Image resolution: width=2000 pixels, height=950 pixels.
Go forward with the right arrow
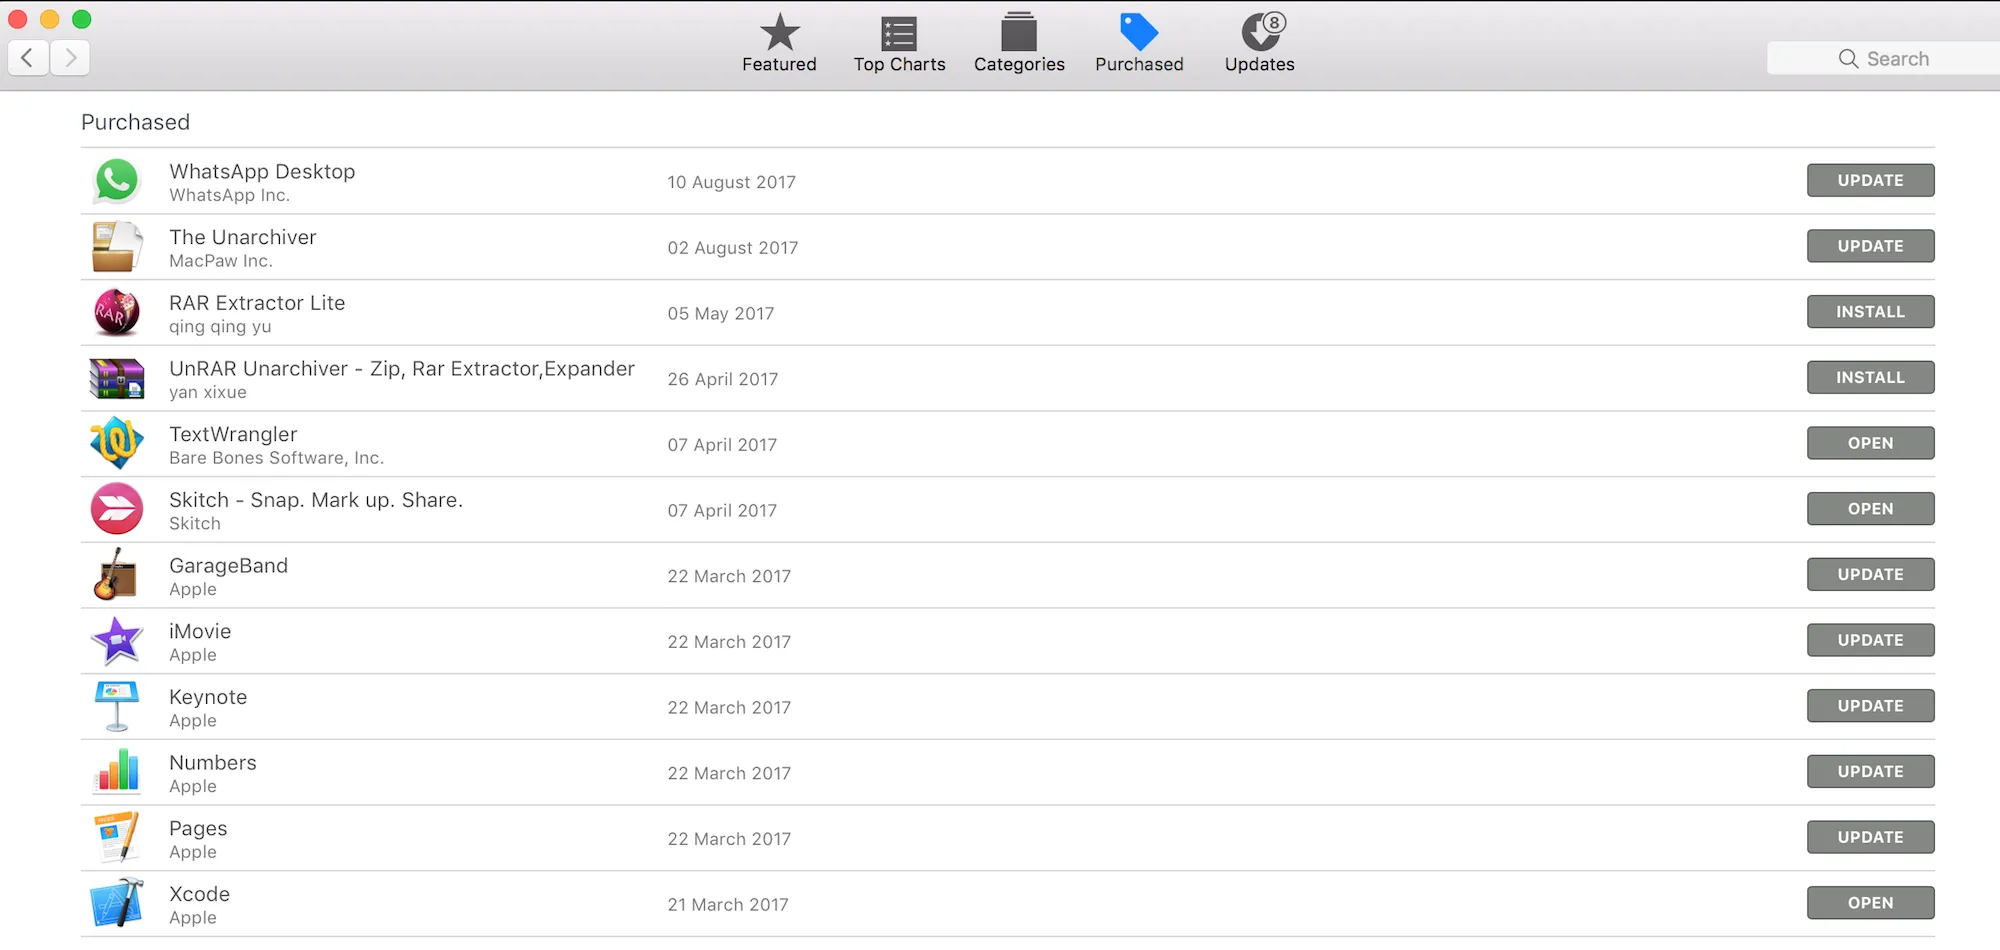70,58
